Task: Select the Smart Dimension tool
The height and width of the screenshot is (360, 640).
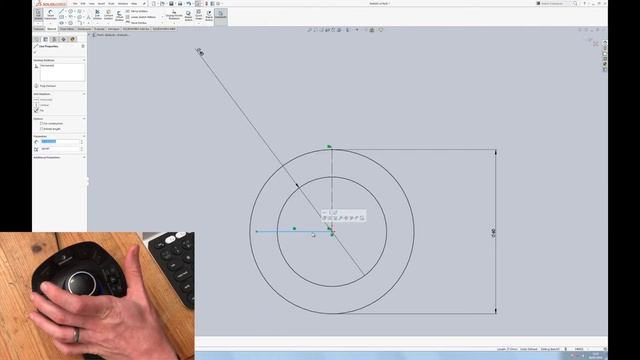Action: click(51, 14)
